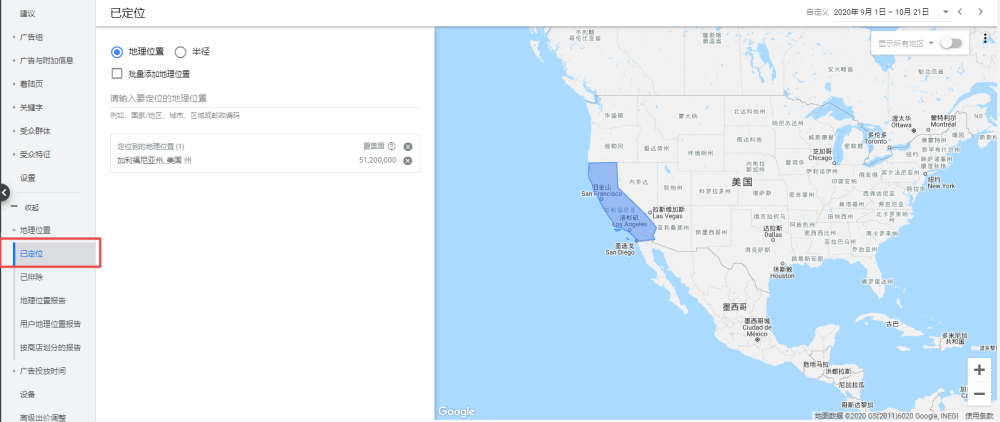Select the 半径 radio button
Image resolution: width=1000 pixels, height=422 pixels.
click(x=180, y=51)
